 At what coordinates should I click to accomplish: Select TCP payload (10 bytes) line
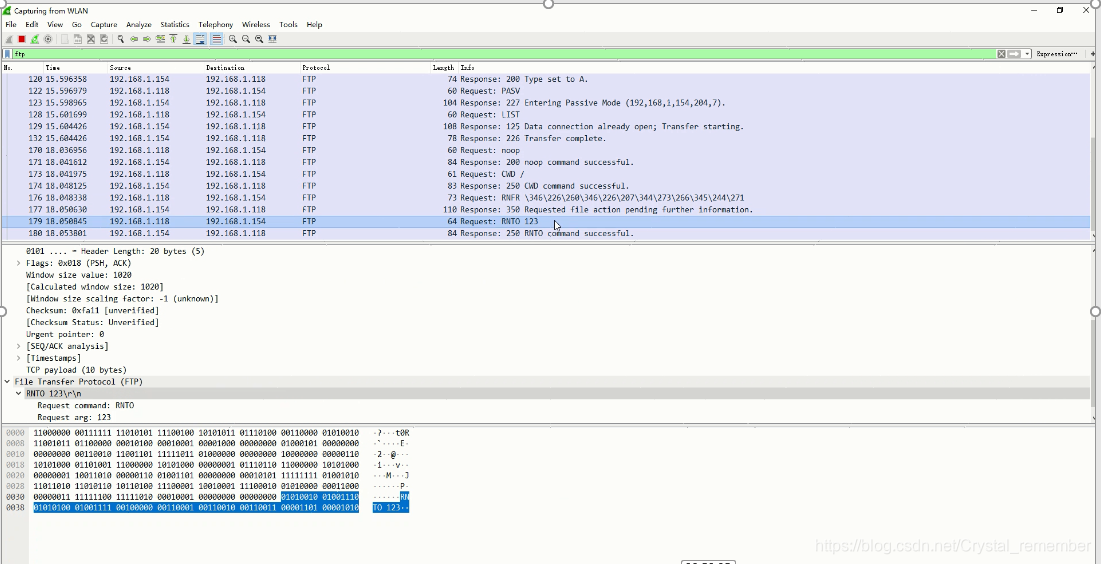click(x=77, y=370)
